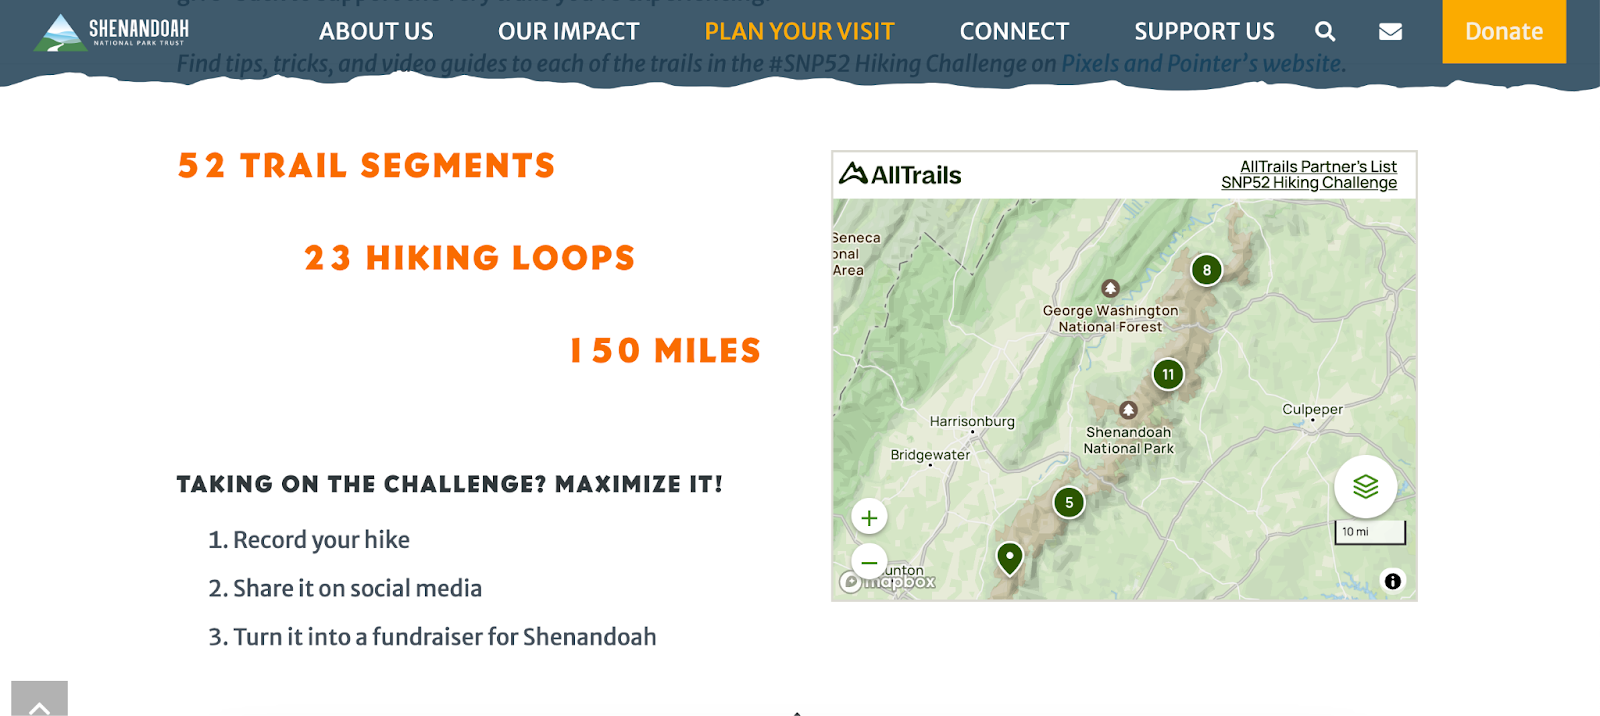Viewport: 1600px width, 716px height.
Task: Toggle the map layers control
Action: pos(1365,487)
